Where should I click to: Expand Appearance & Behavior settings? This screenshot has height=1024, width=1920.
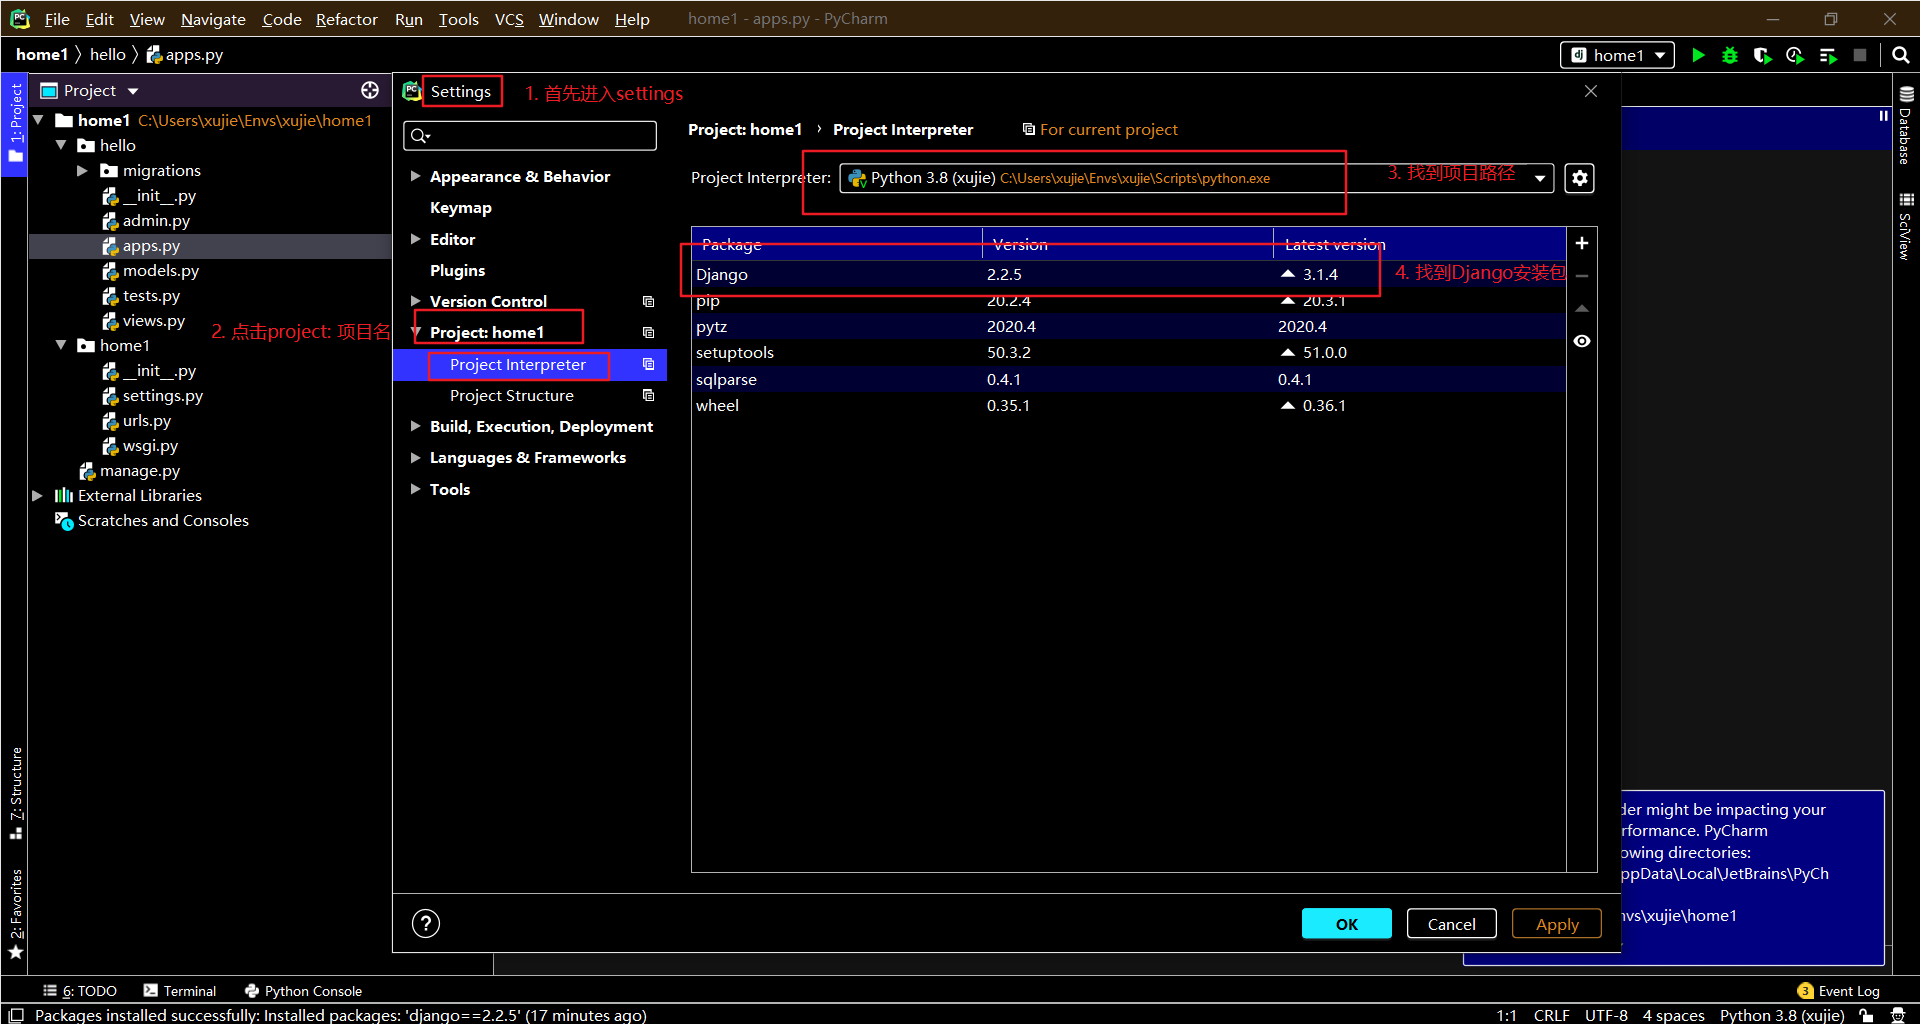415,176
